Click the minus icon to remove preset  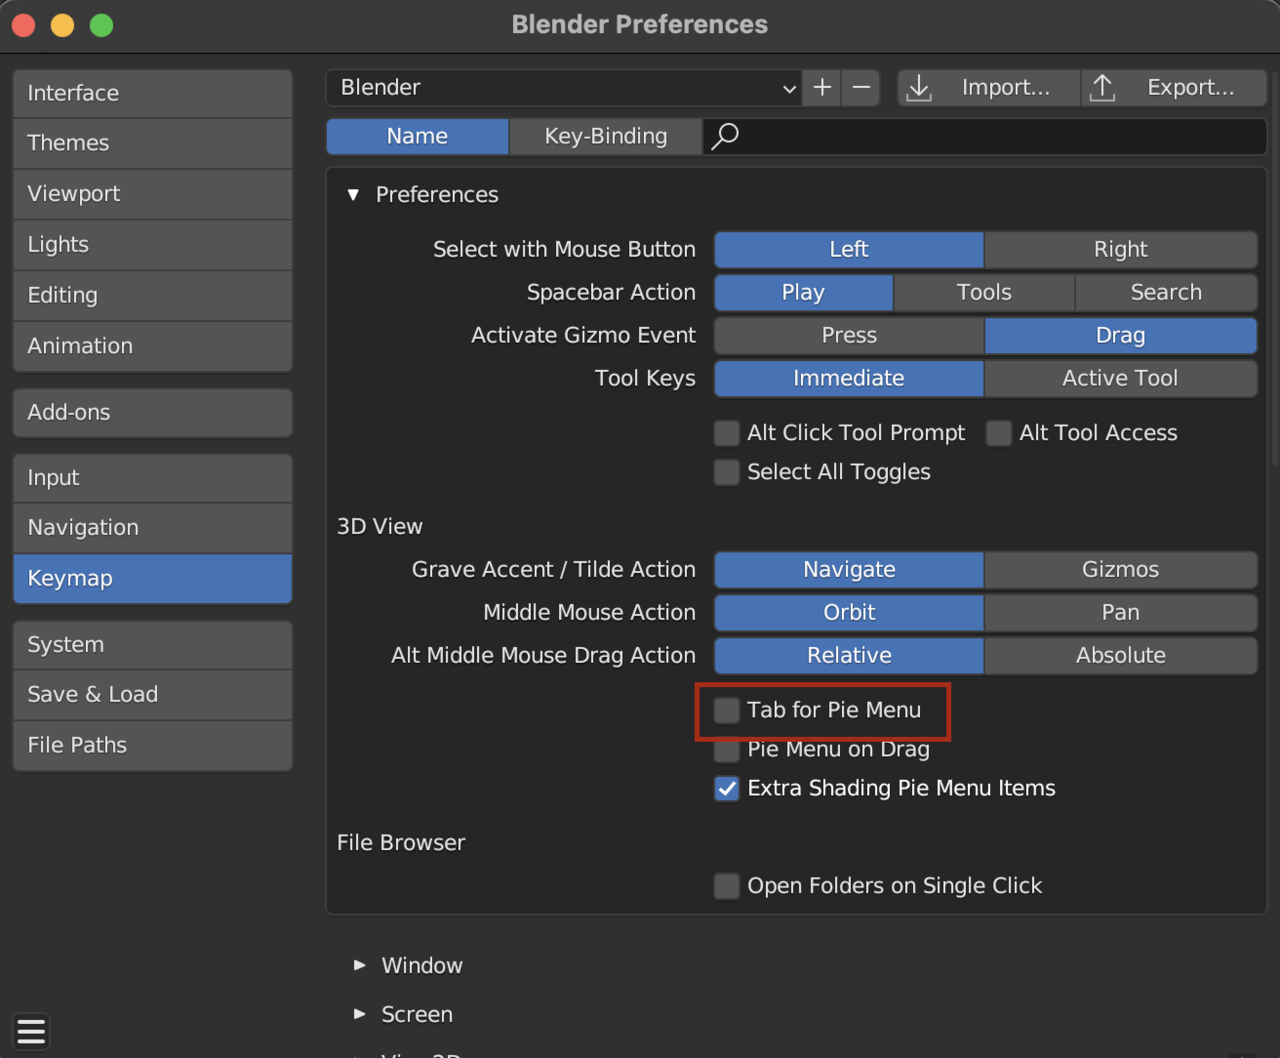[861, 88]
